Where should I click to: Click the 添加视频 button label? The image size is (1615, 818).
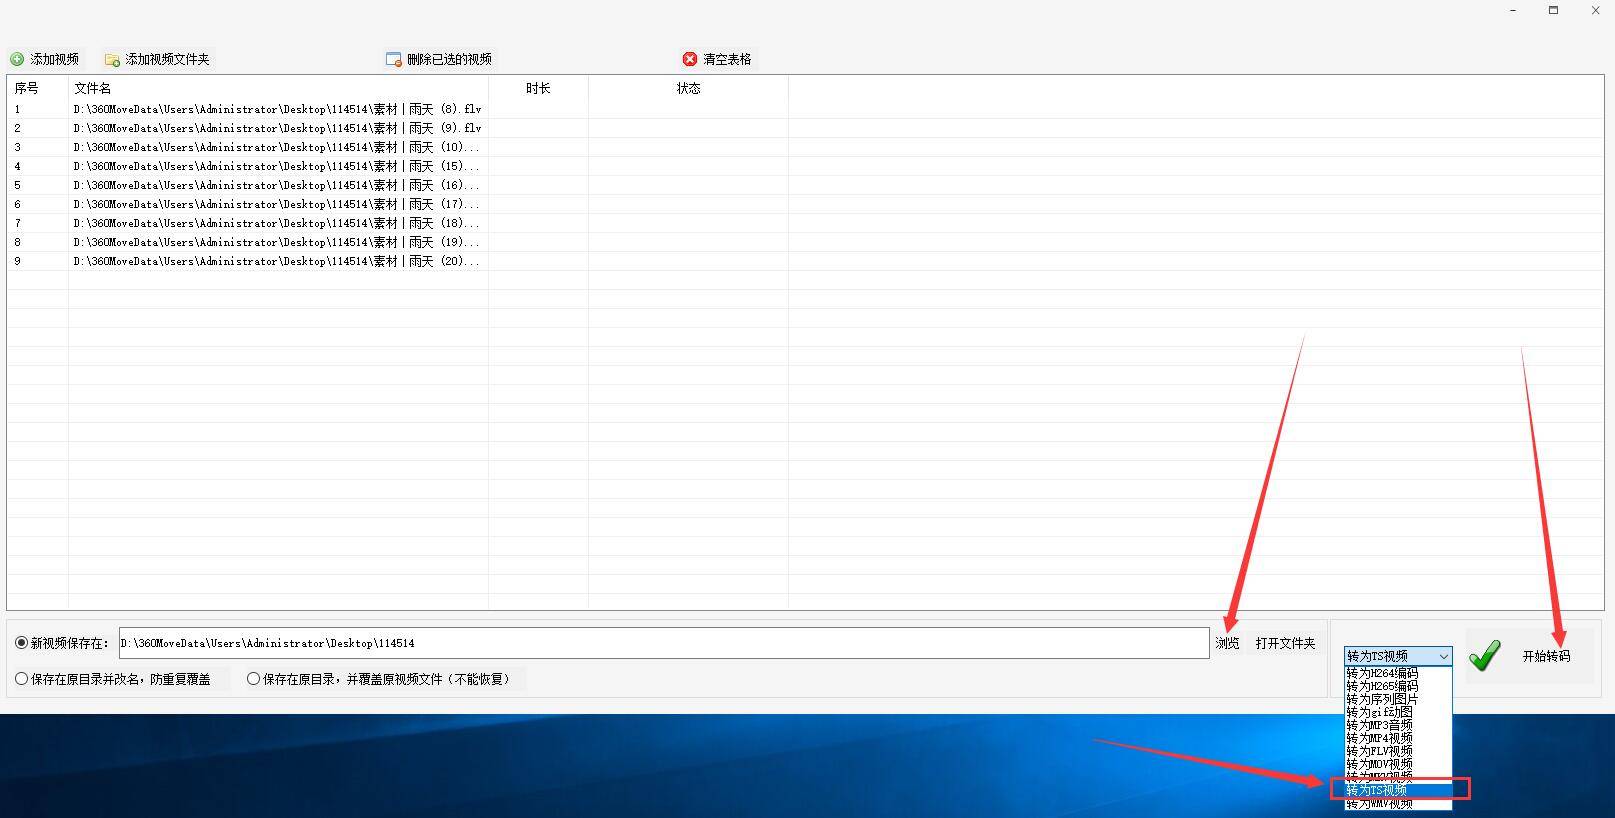click(54, 59)
